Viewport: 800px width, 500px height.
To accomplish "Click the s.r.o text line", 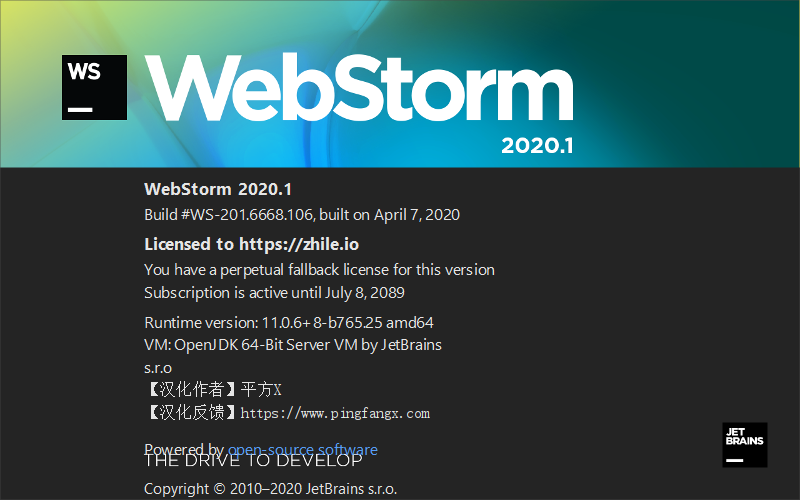I will click(158, 368).
